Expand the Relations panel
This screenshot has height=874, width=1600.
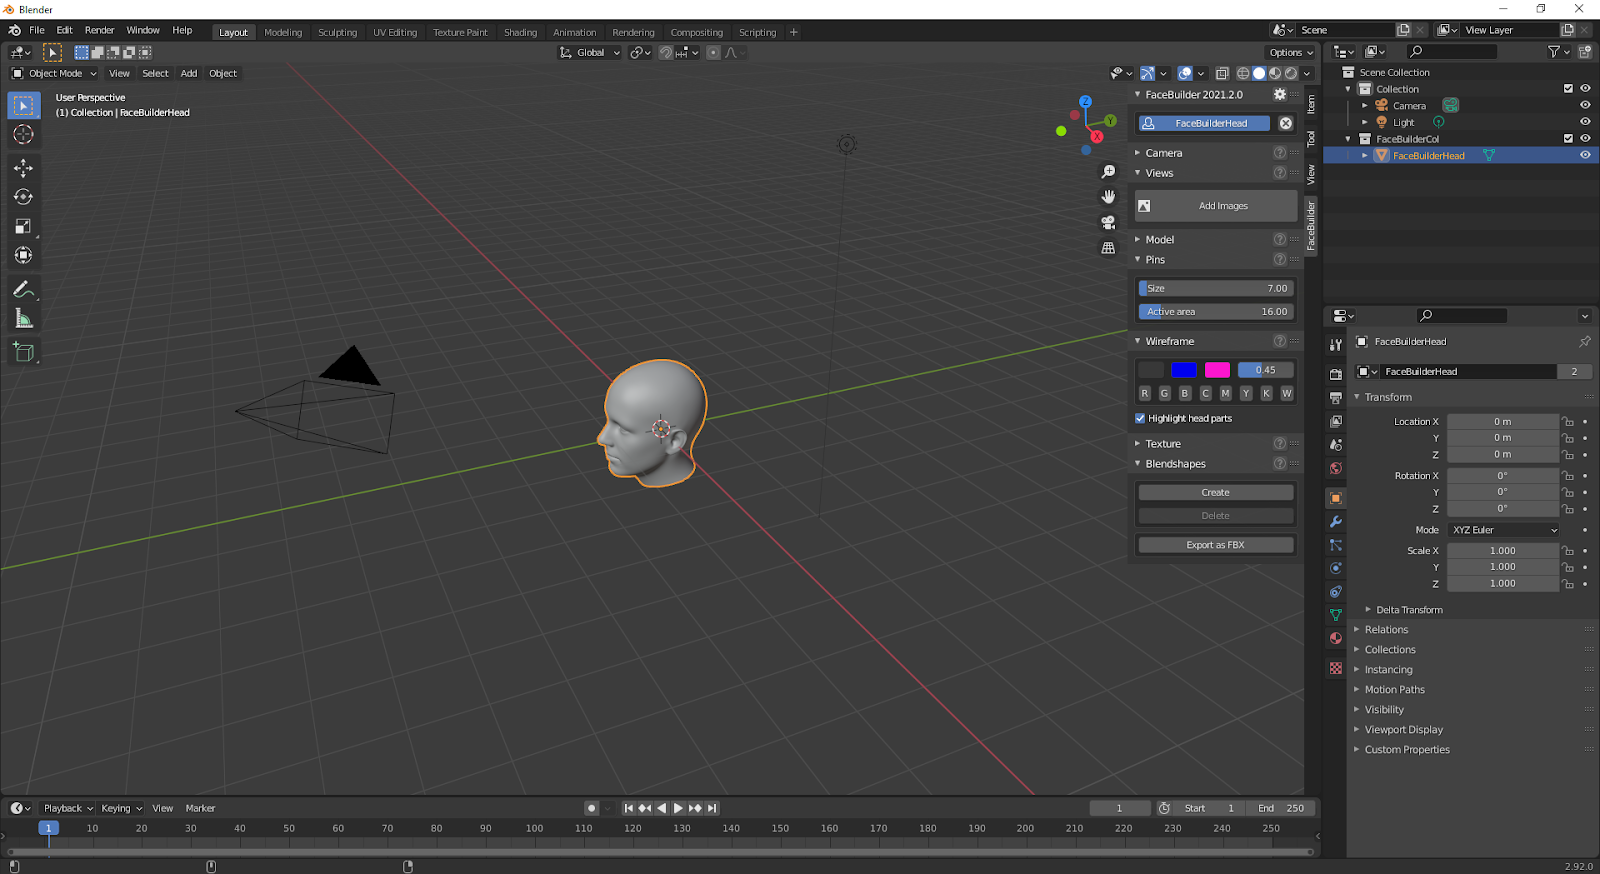tap(1386, 630)
